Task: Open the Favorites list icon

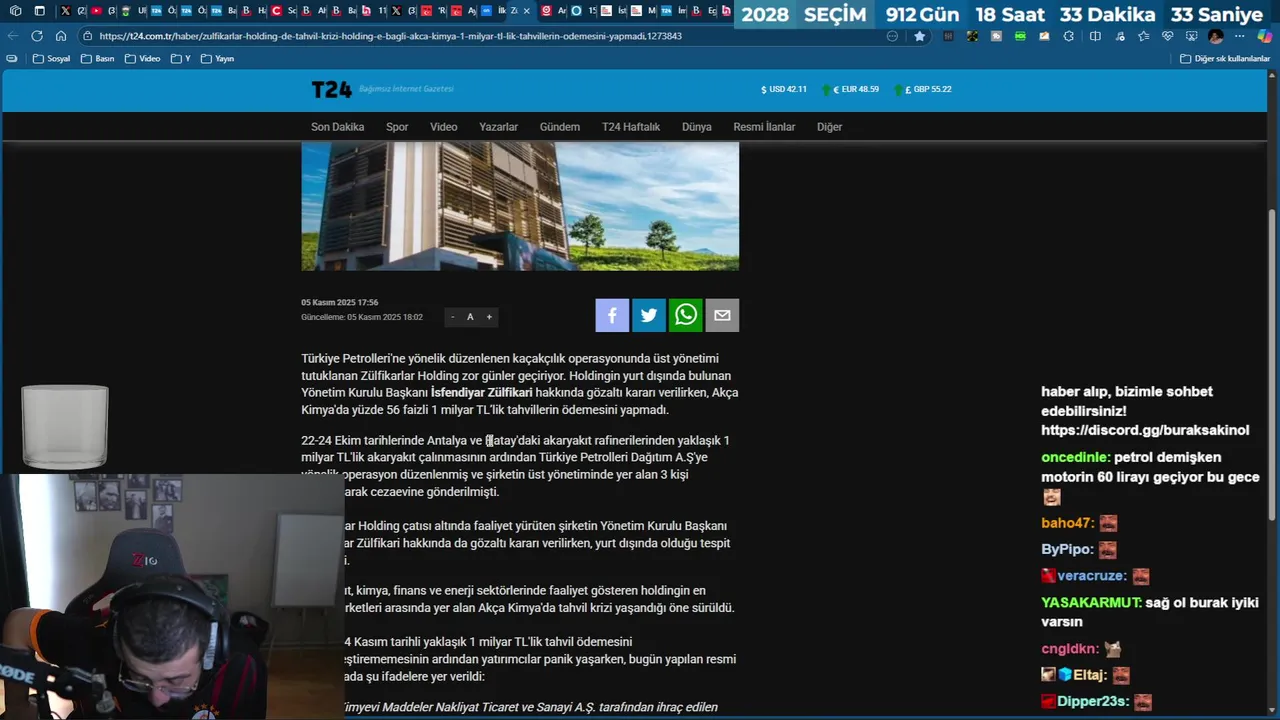Action: point(1144,36)
